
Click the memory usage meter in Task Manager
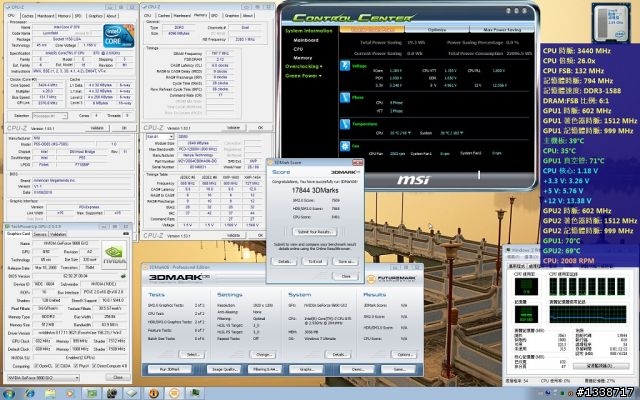point(526,315)
